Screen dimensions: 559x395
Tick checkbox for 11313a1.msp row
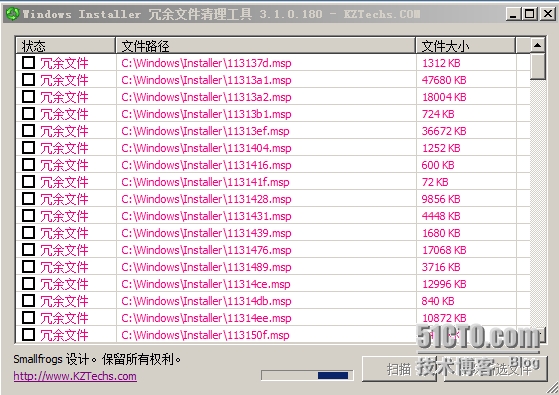click(29, 80)
